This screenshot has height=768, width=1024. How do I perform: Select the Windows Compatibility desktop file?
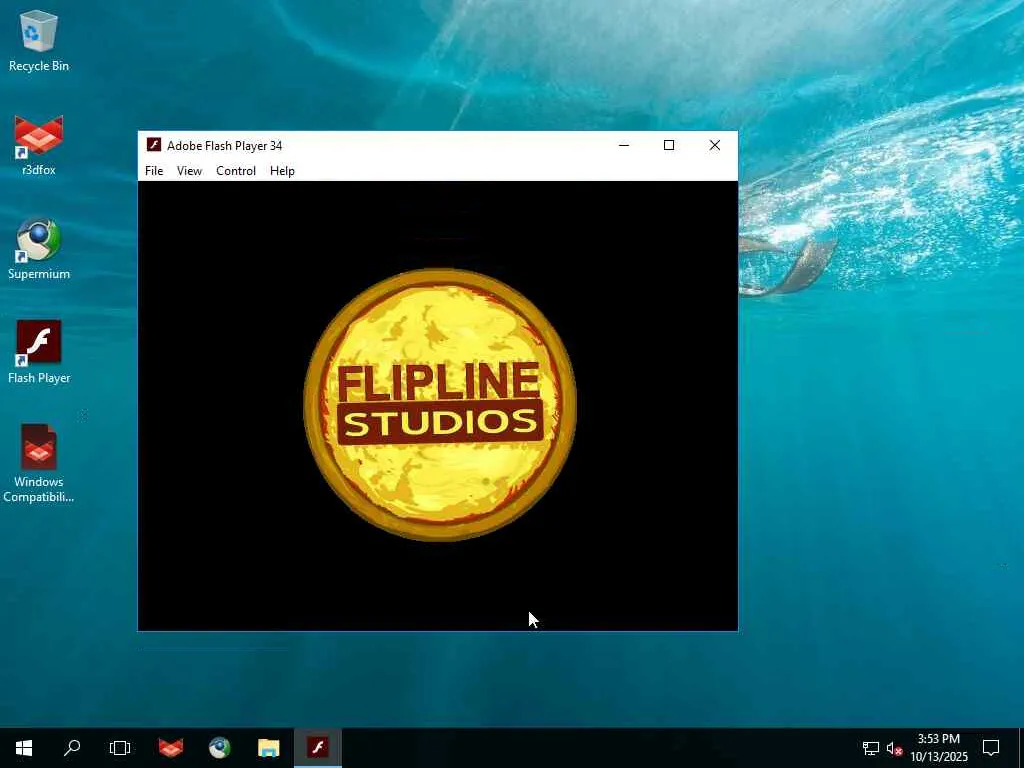(x=39, y=464)
